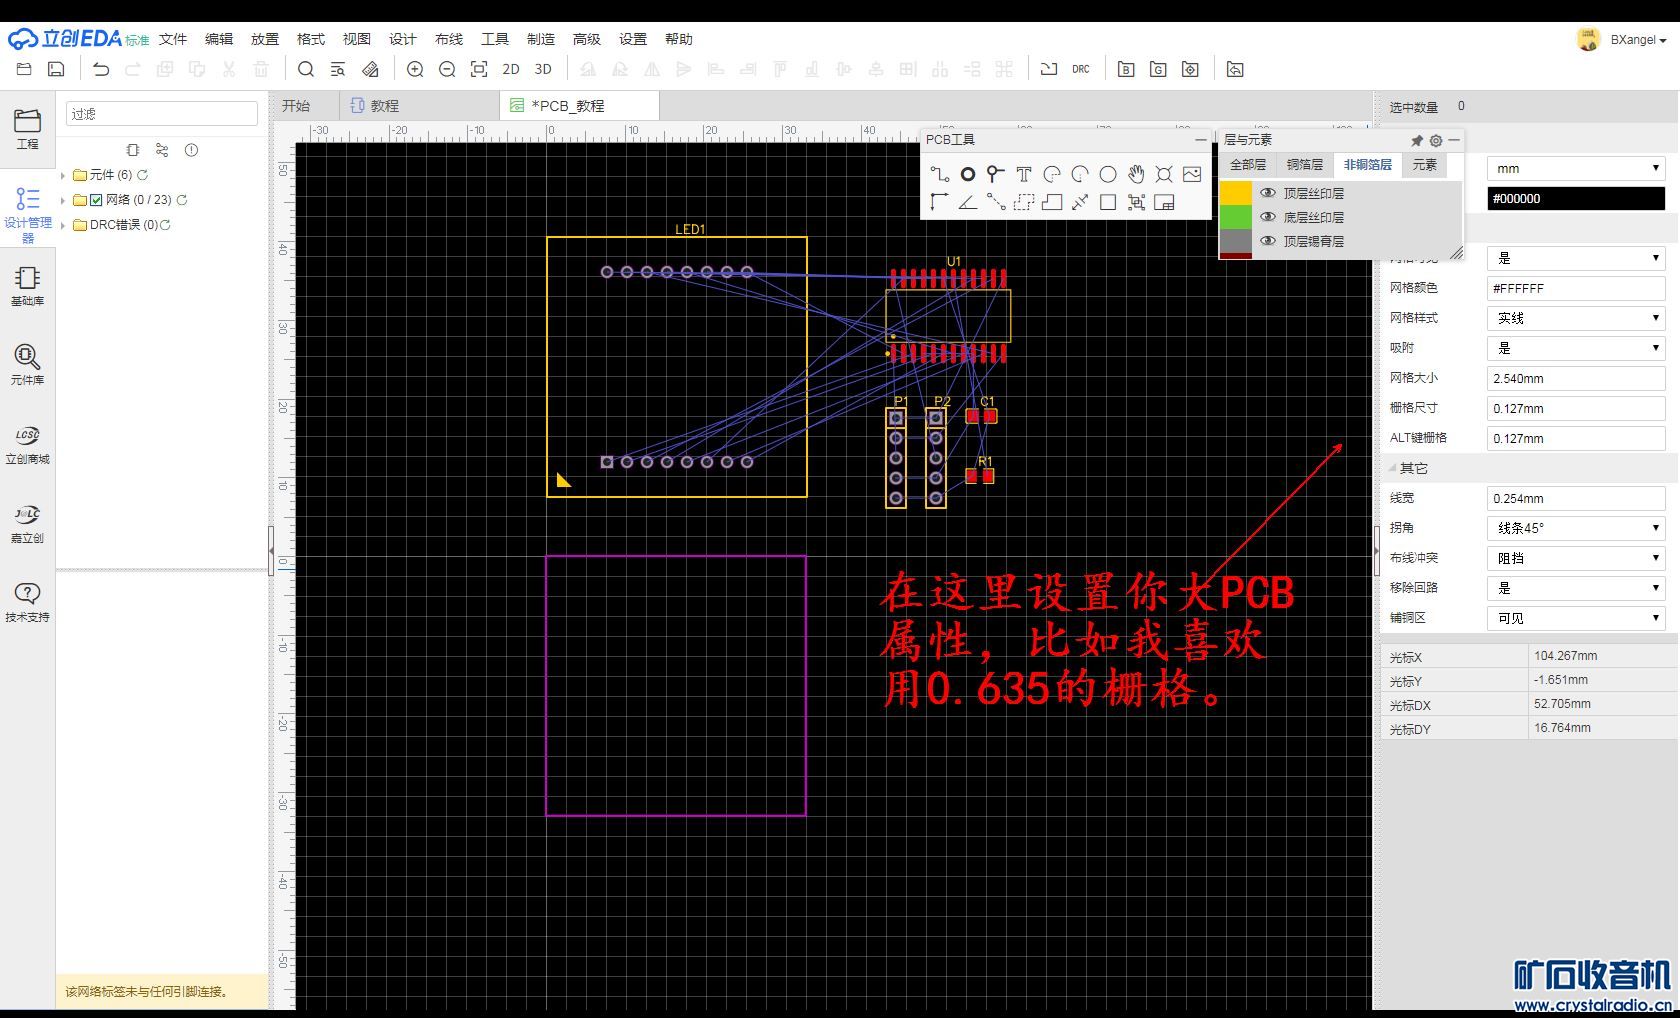Screen dimensions: 1680x1018
Task: Open the 拐角 dropdown showing 线条45°
Action: (1575, 528)
